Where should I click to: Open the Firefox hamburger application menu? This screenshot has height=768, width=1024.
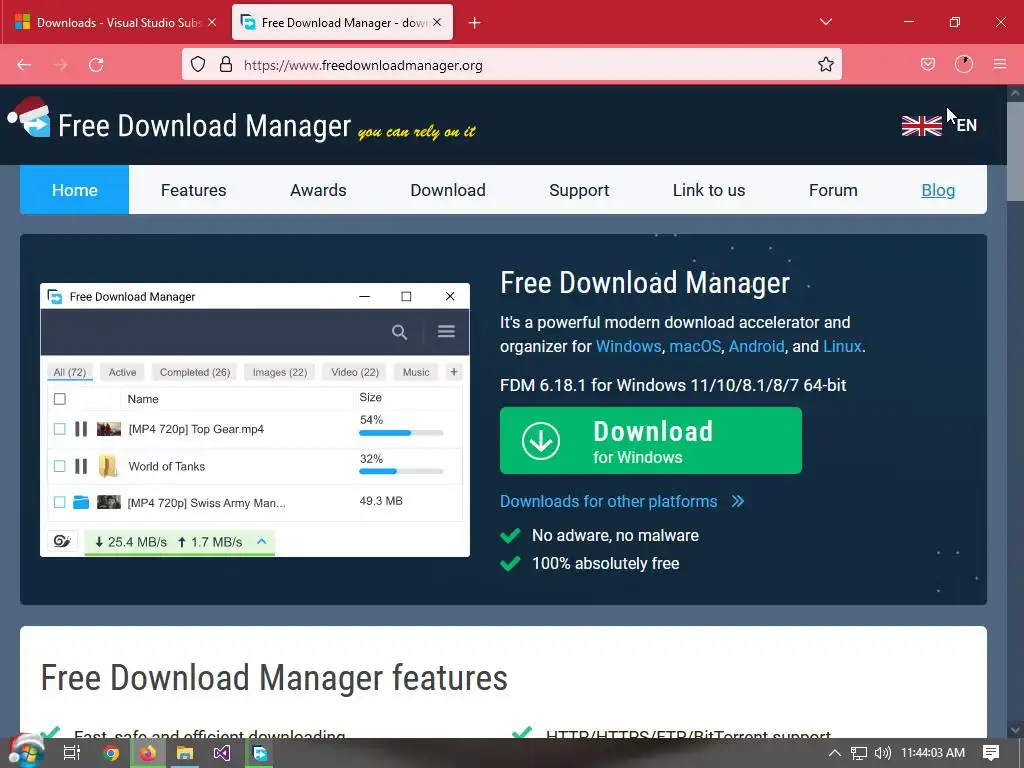click(1000, 64)
